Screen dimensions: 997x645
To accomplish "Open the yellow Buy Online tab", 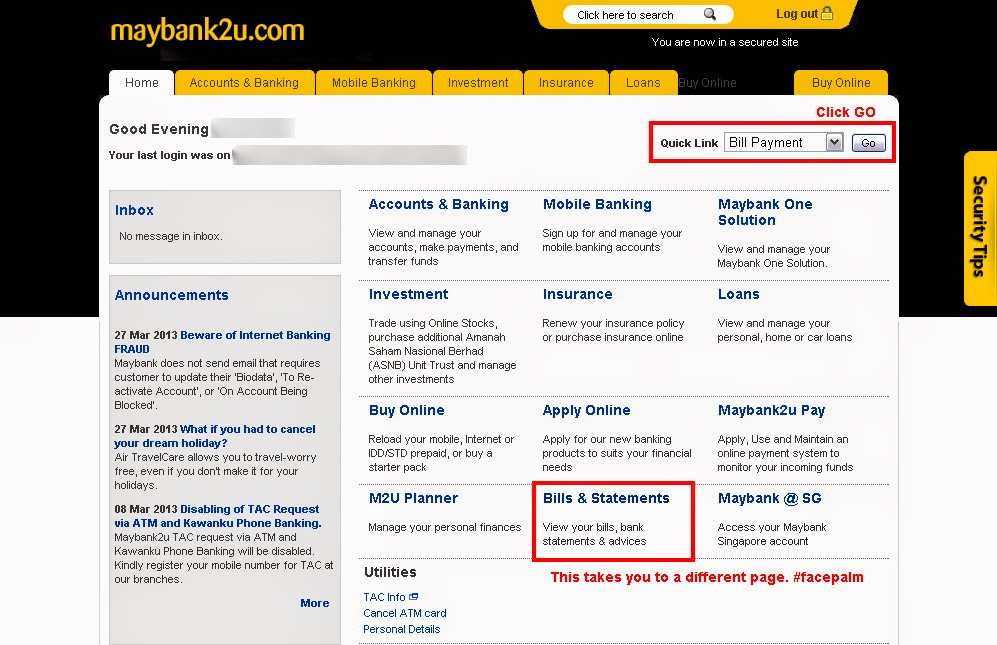I will click(841, 83).
